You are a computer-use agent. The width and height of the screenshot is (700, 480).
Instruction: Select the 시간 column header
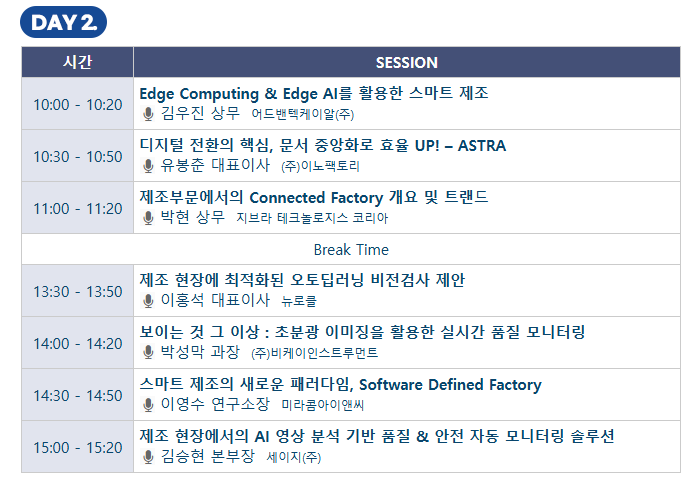coord(77,62)
